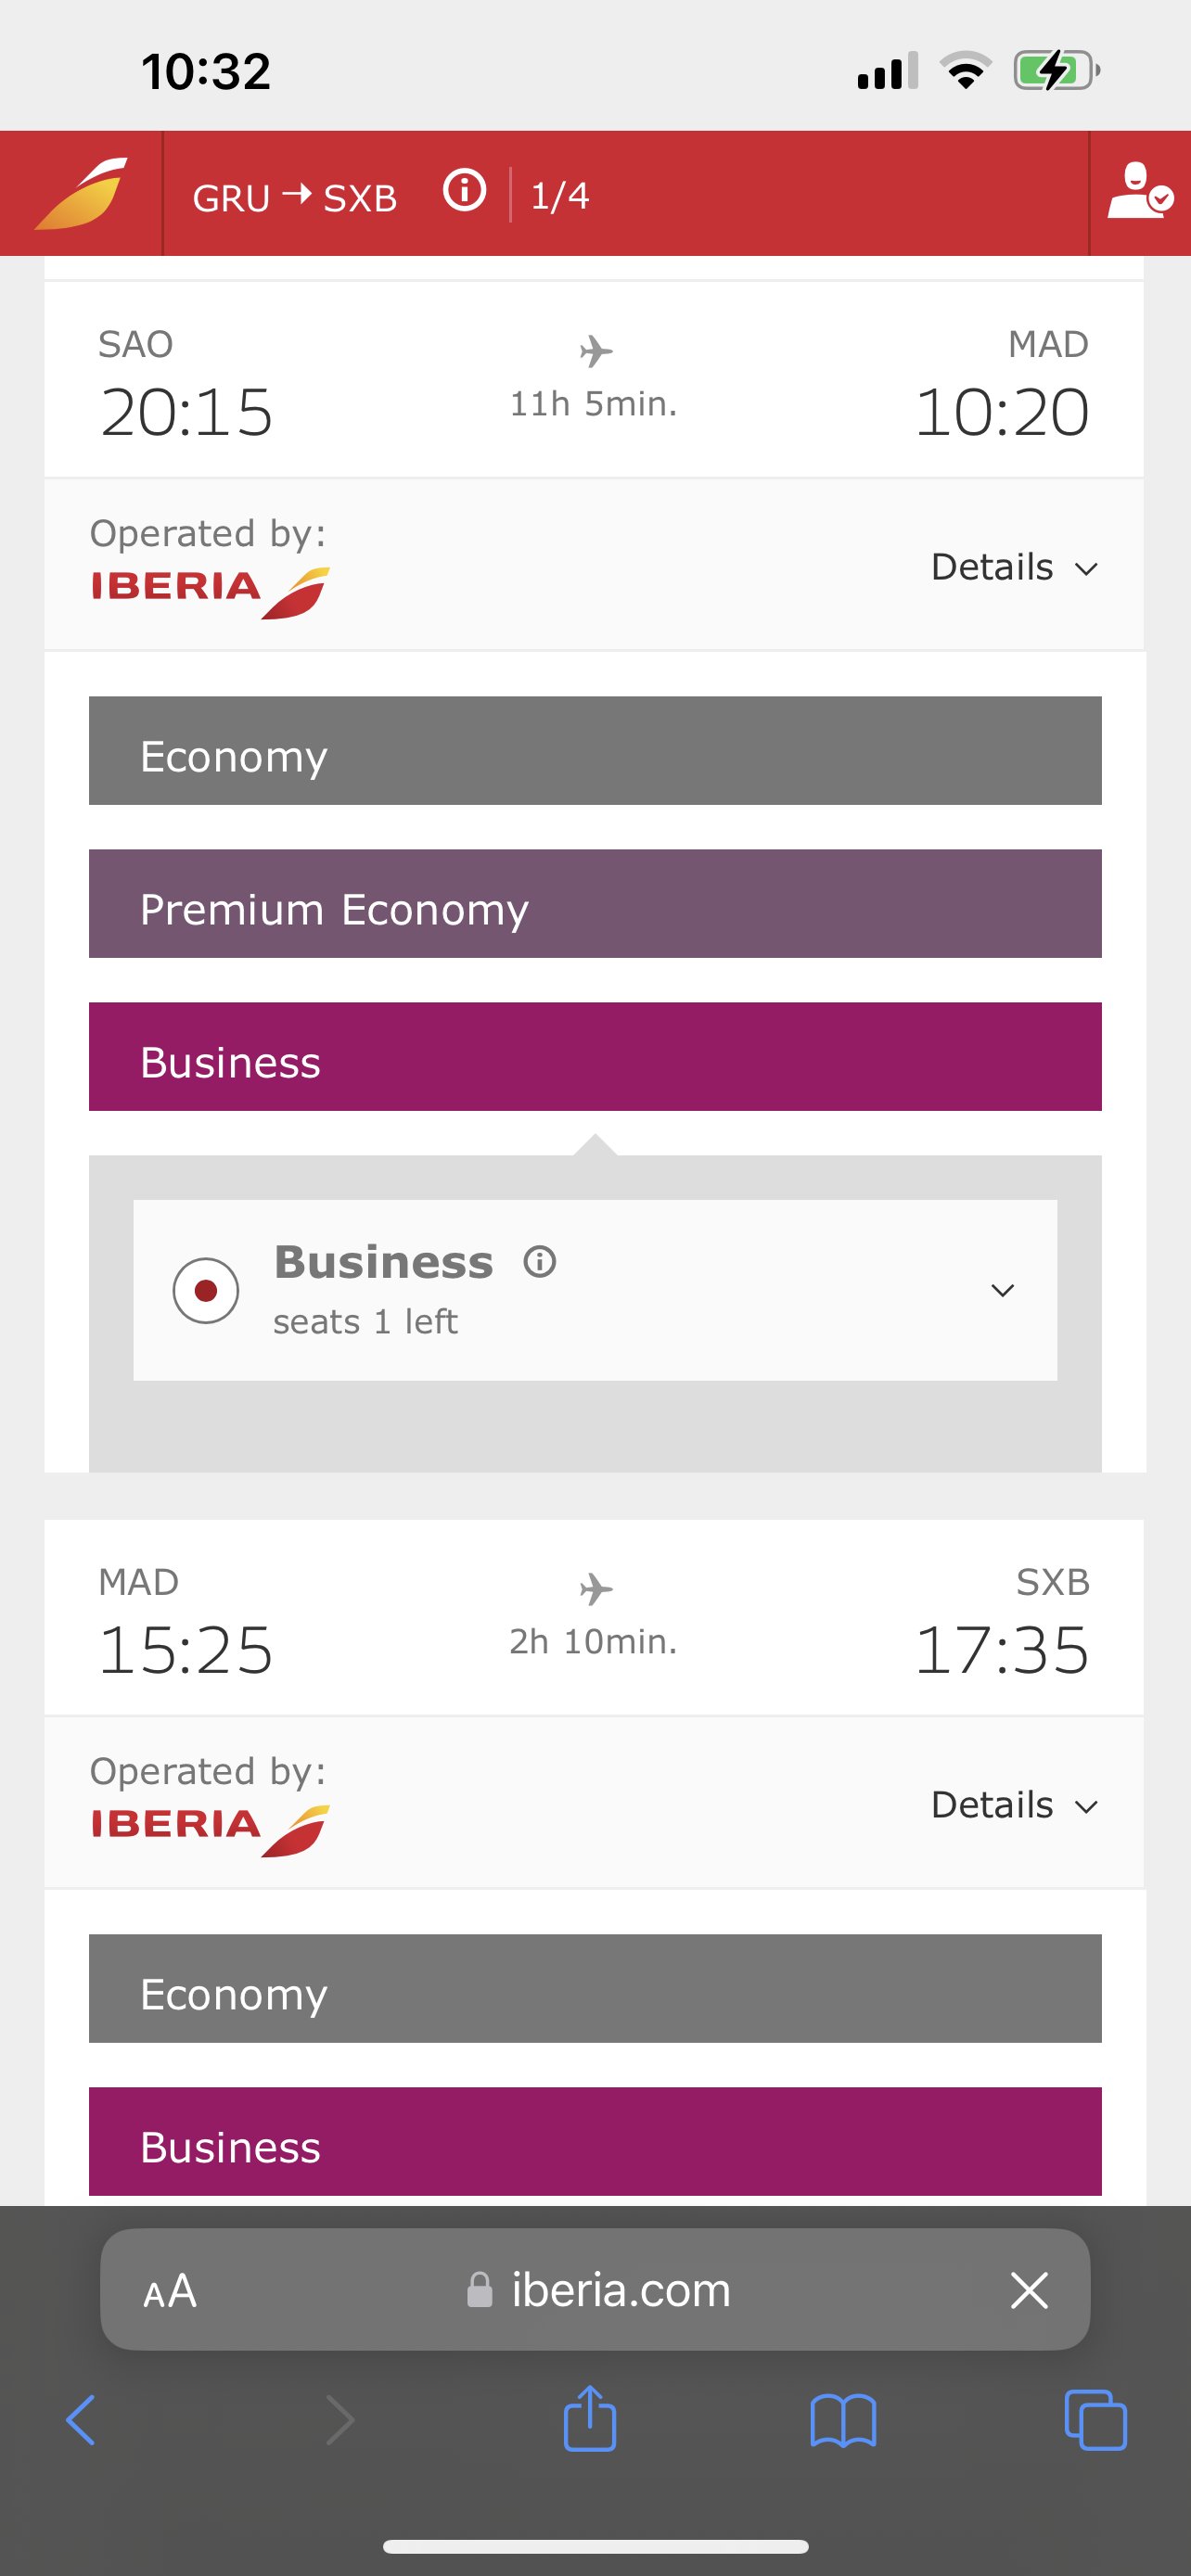Go back with Safari back arrow

click(81, 2420)
